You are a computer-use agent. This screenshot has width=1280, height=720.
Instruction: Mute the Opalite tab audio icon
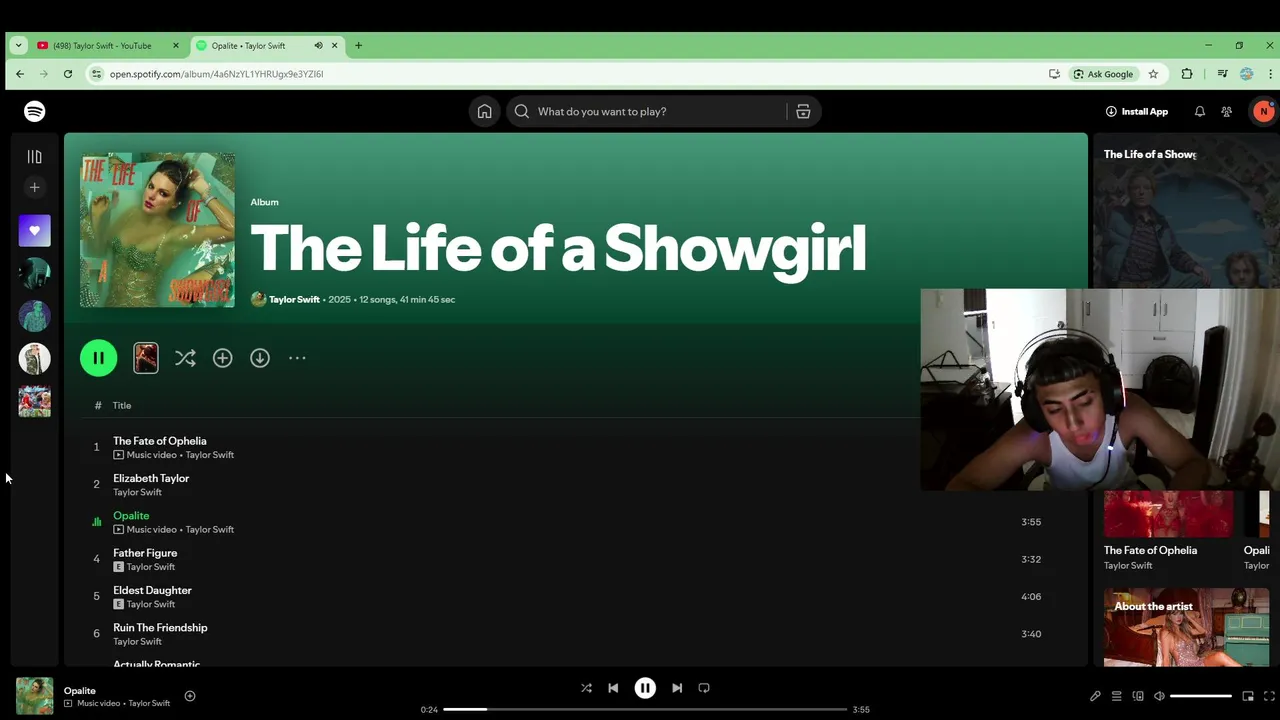pos(318,45)
